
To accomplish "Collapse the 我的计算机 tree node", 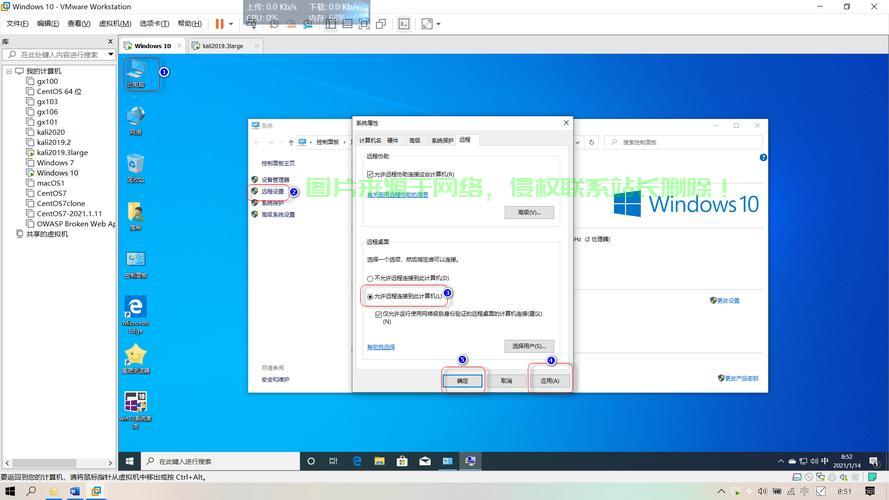I will [x=9, y=71].
